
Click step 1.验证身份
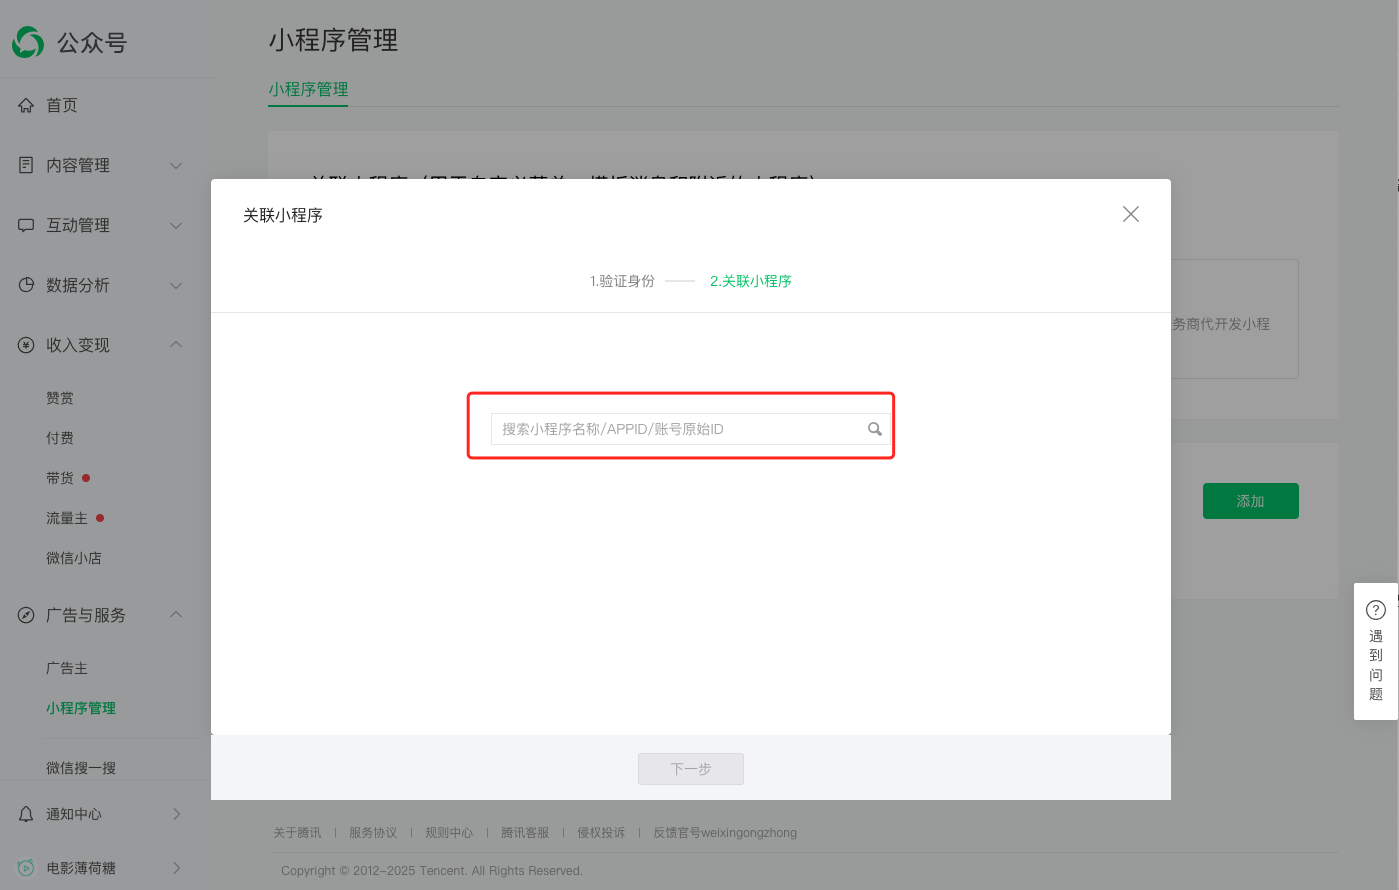pos(622,281)
